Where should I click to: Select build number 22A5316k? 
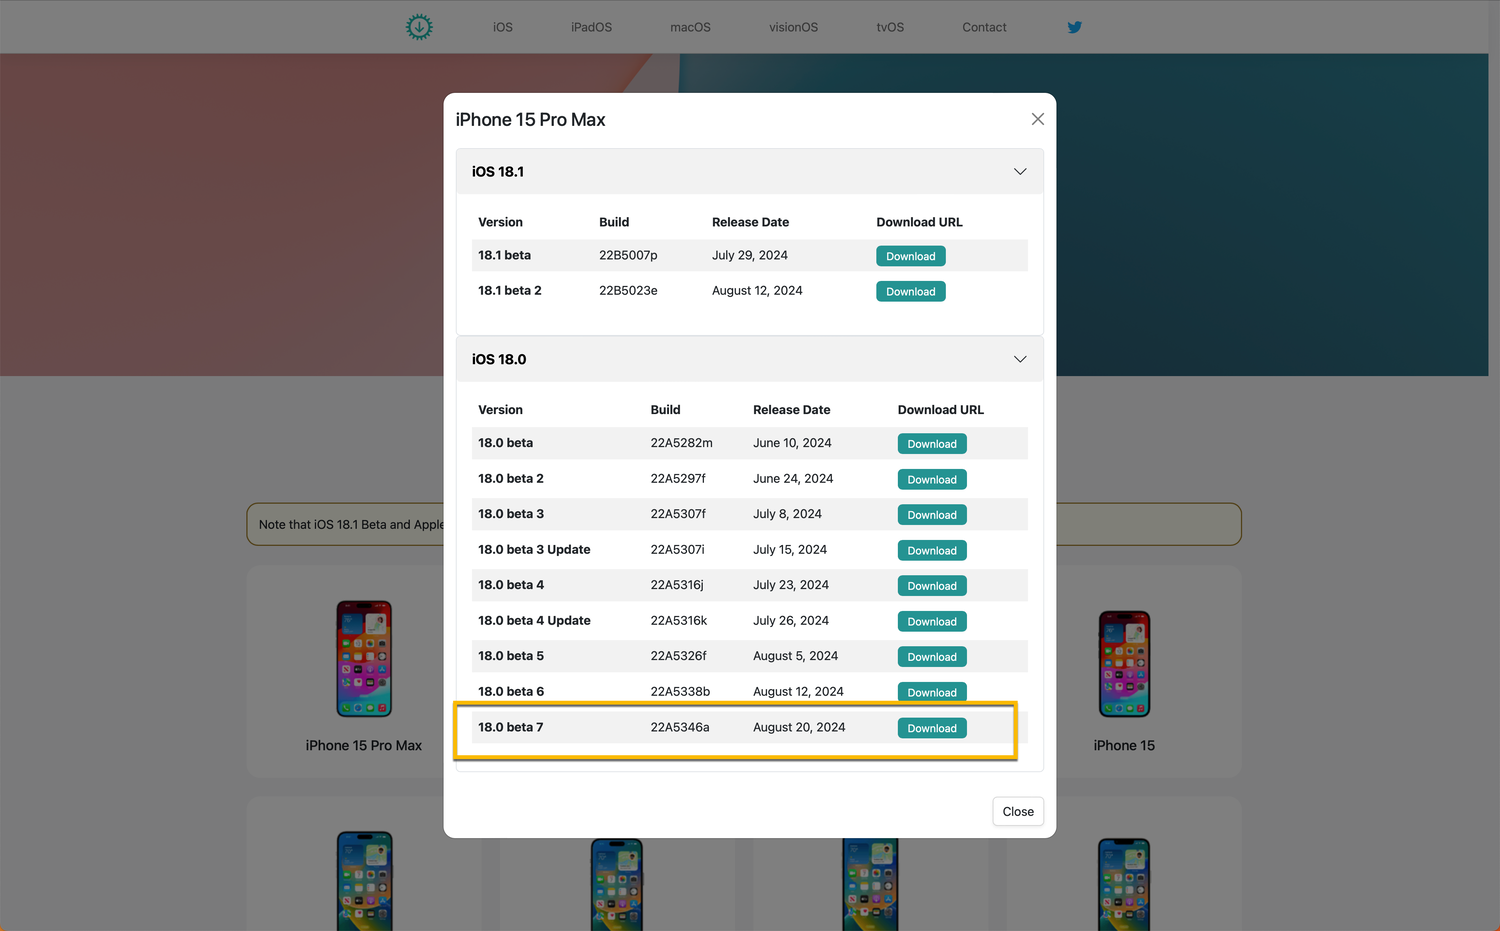click(x=679, y=620)
